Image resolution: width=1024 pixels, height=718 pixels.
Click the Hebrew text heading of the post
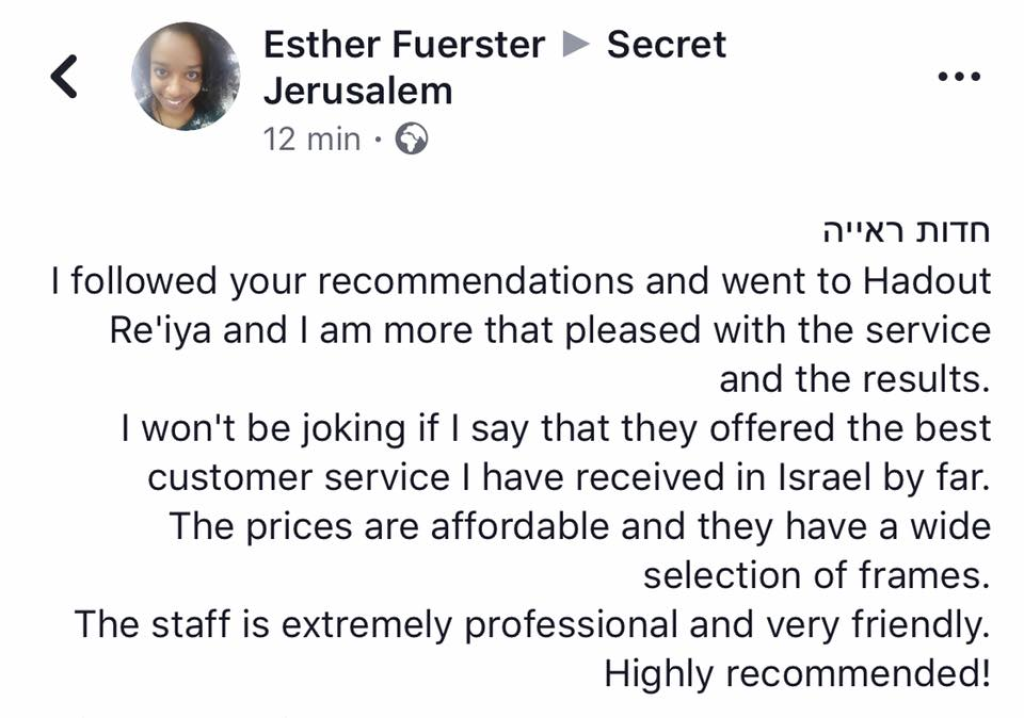click(904, 231)
